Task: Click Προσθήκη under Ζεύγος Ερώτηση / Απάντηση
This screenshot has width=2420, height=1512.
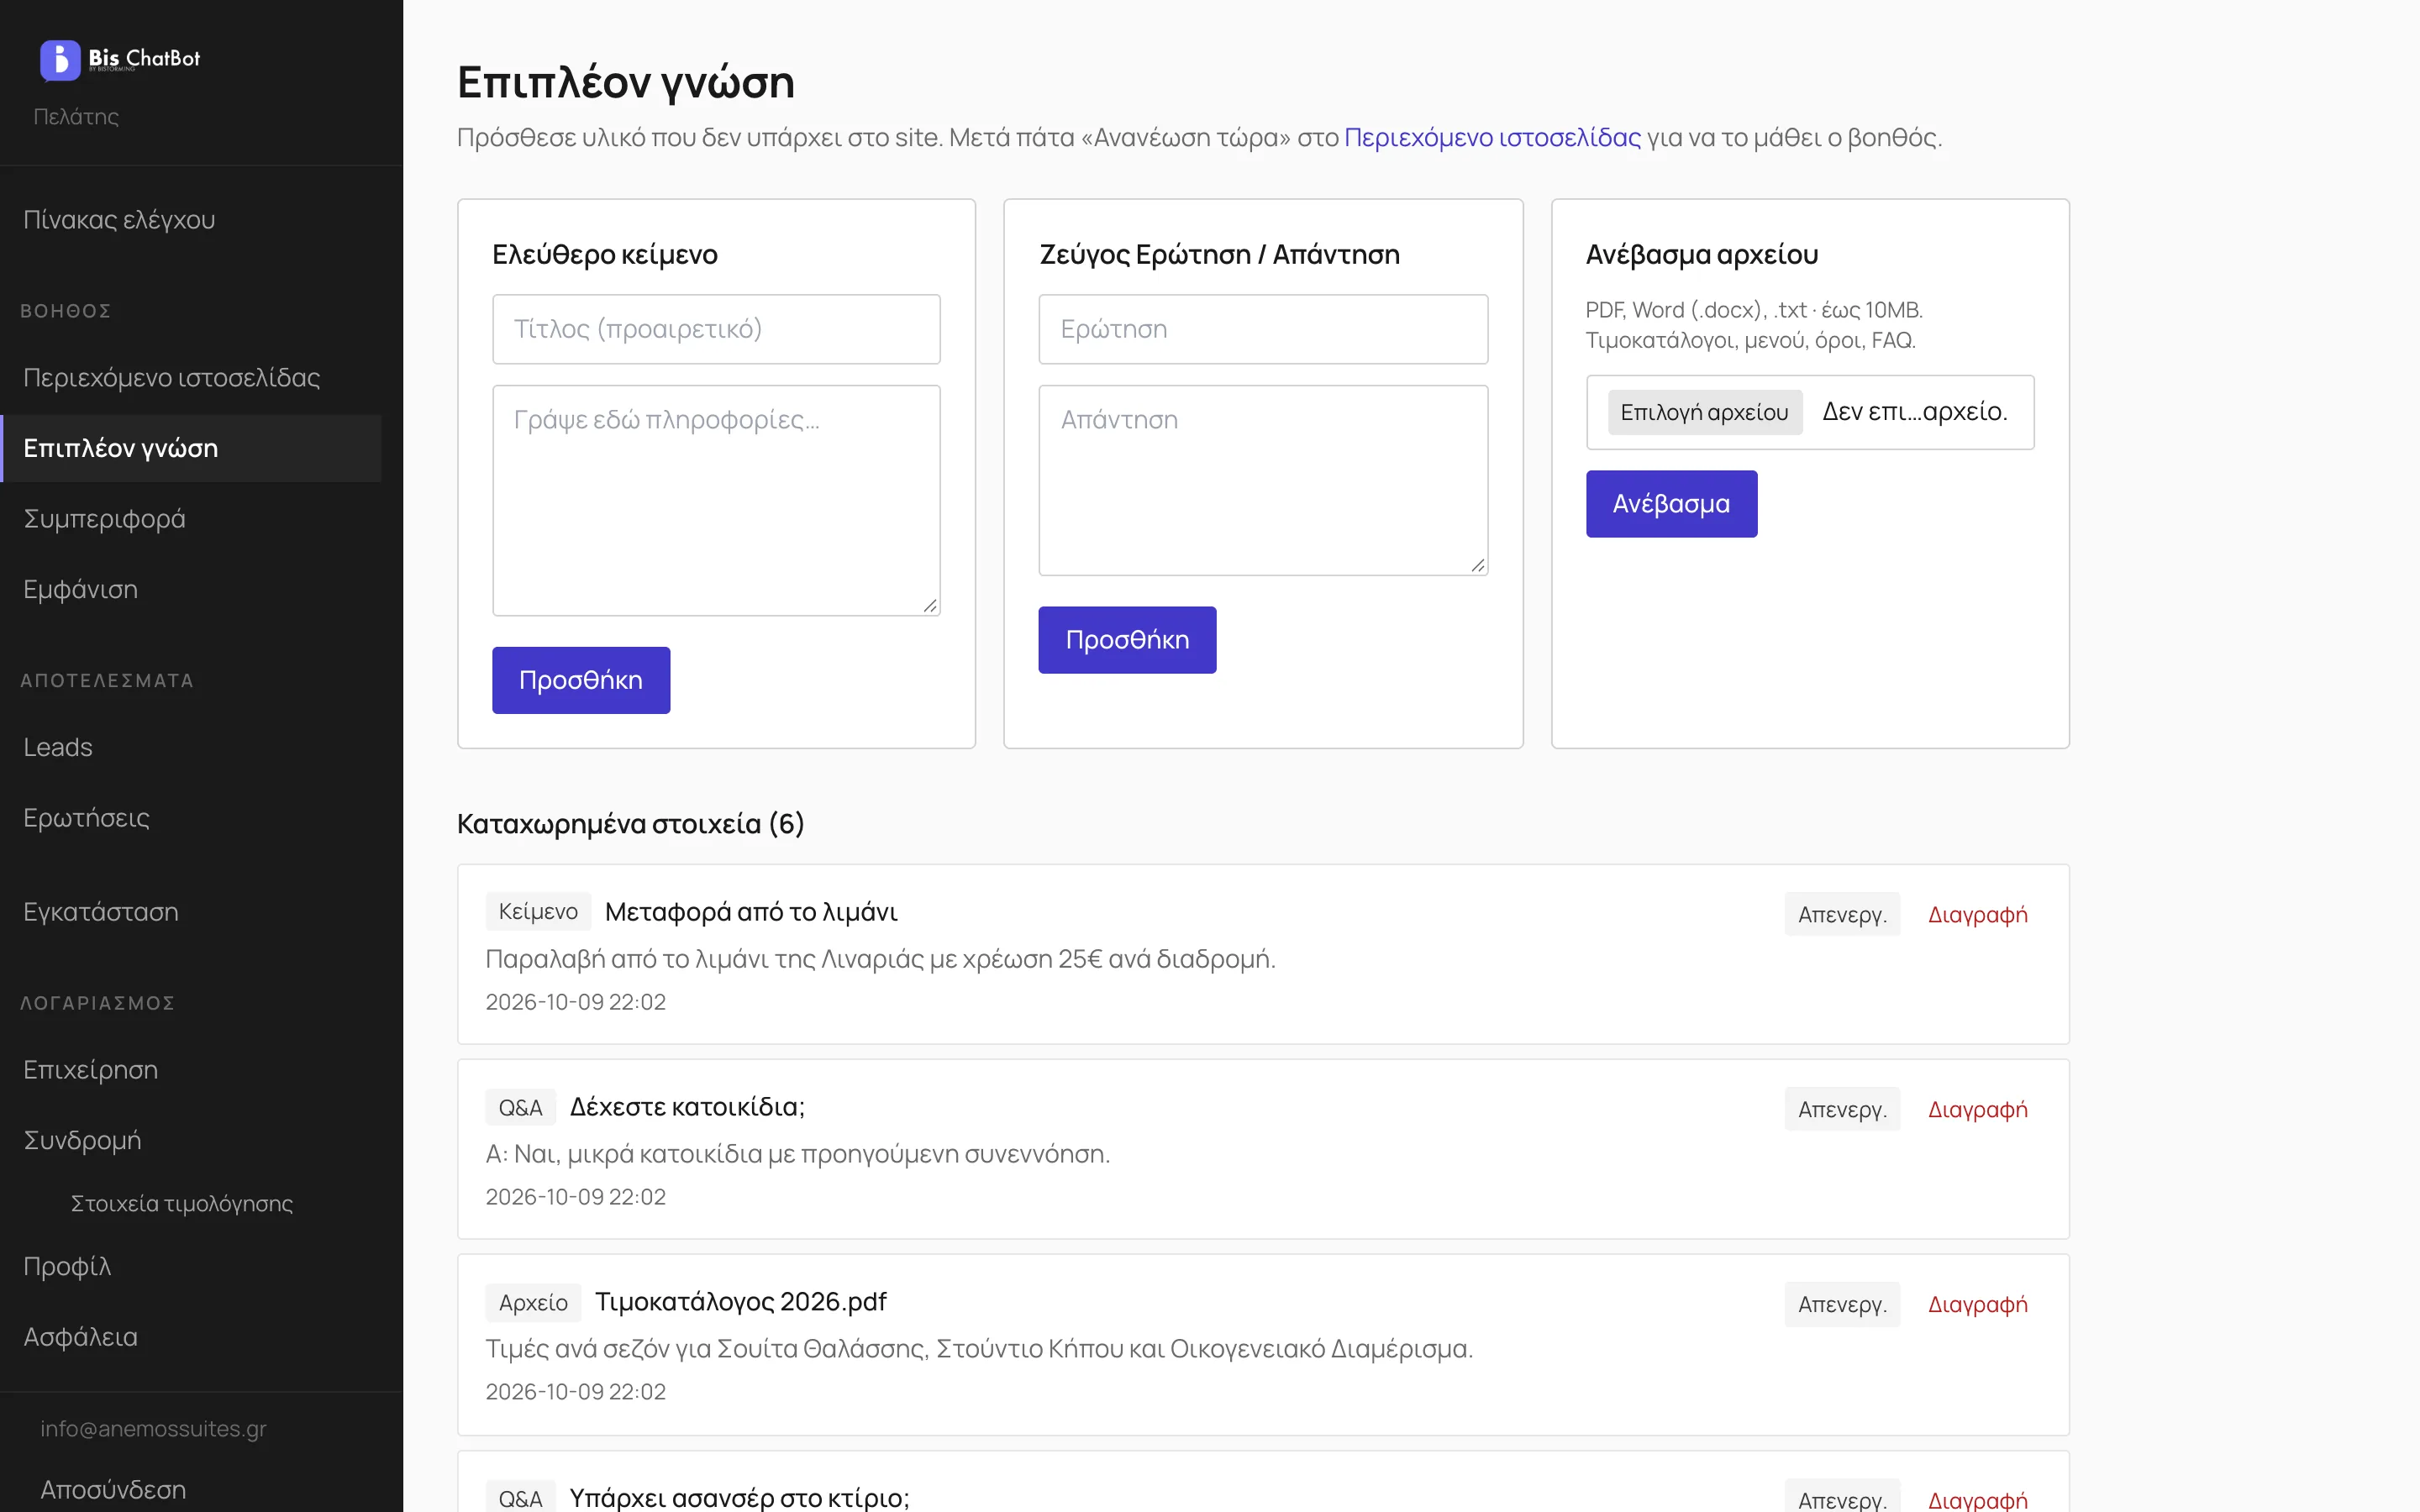Action: pos(1127,640)
